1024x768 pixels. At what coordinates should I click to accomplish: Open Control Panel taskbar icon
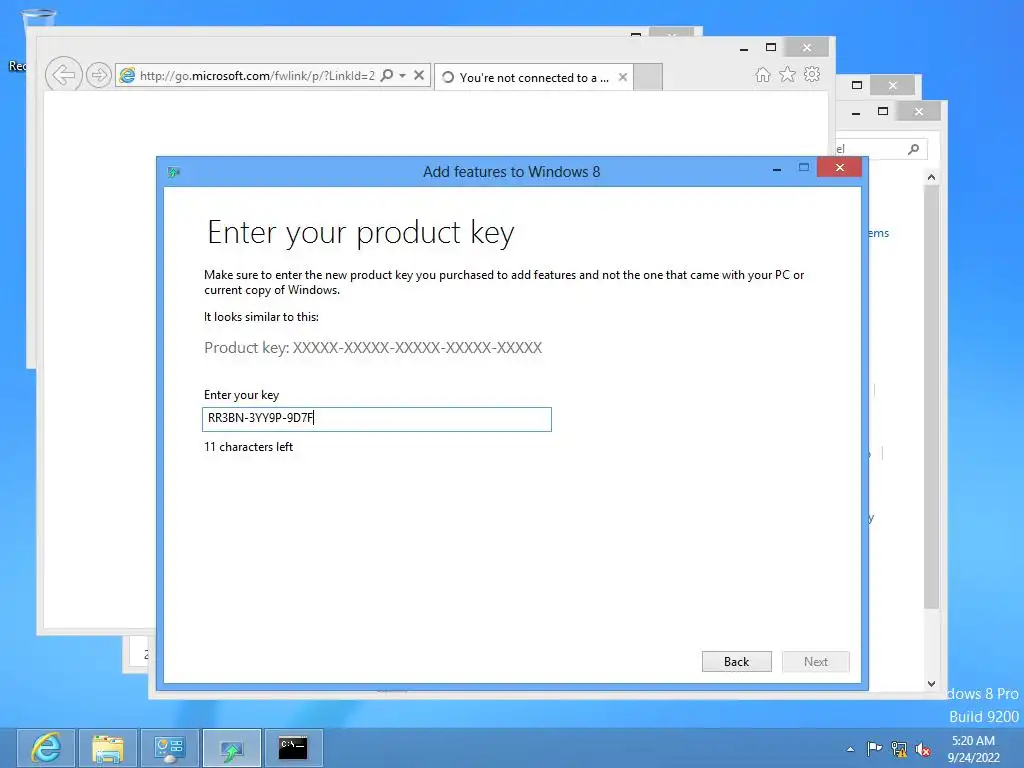click(170, 748)
